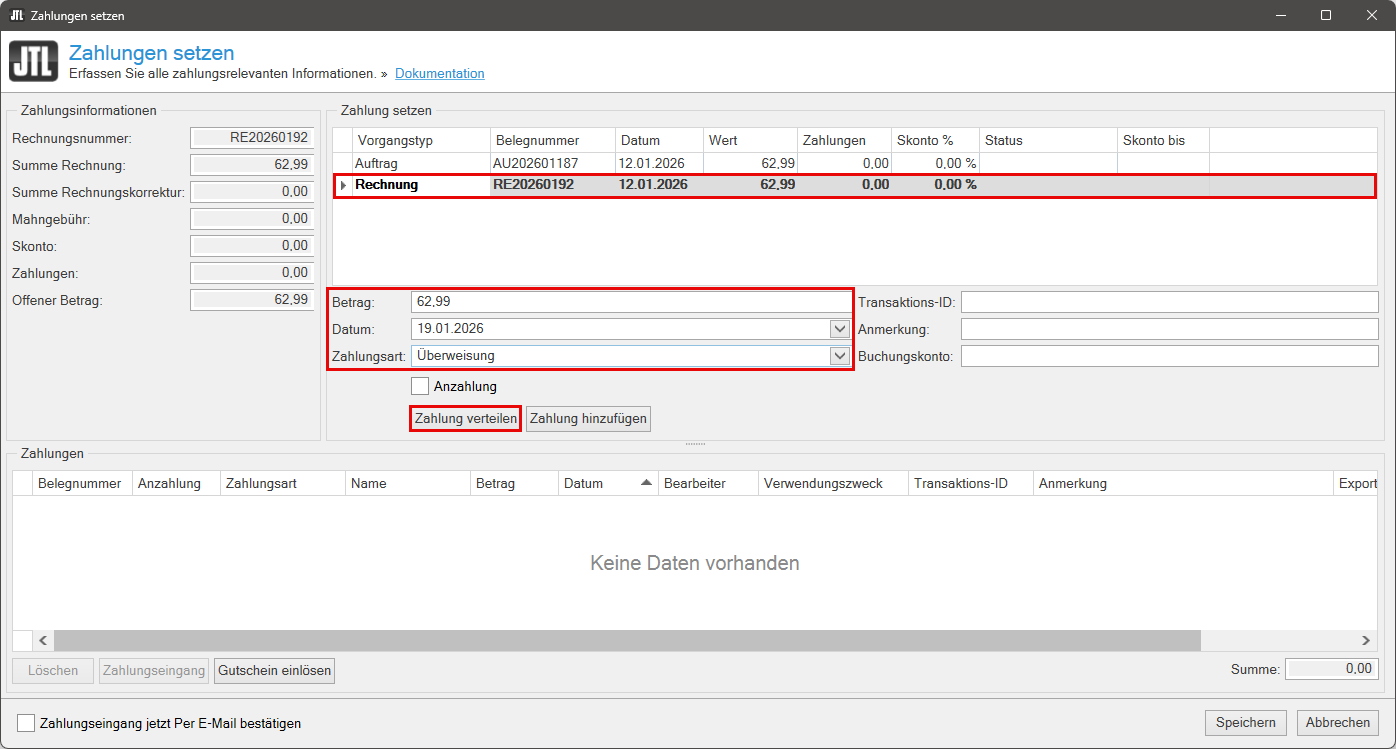
Task: Click into the Transaktions-ID input field
Action: coord(1169,302)
